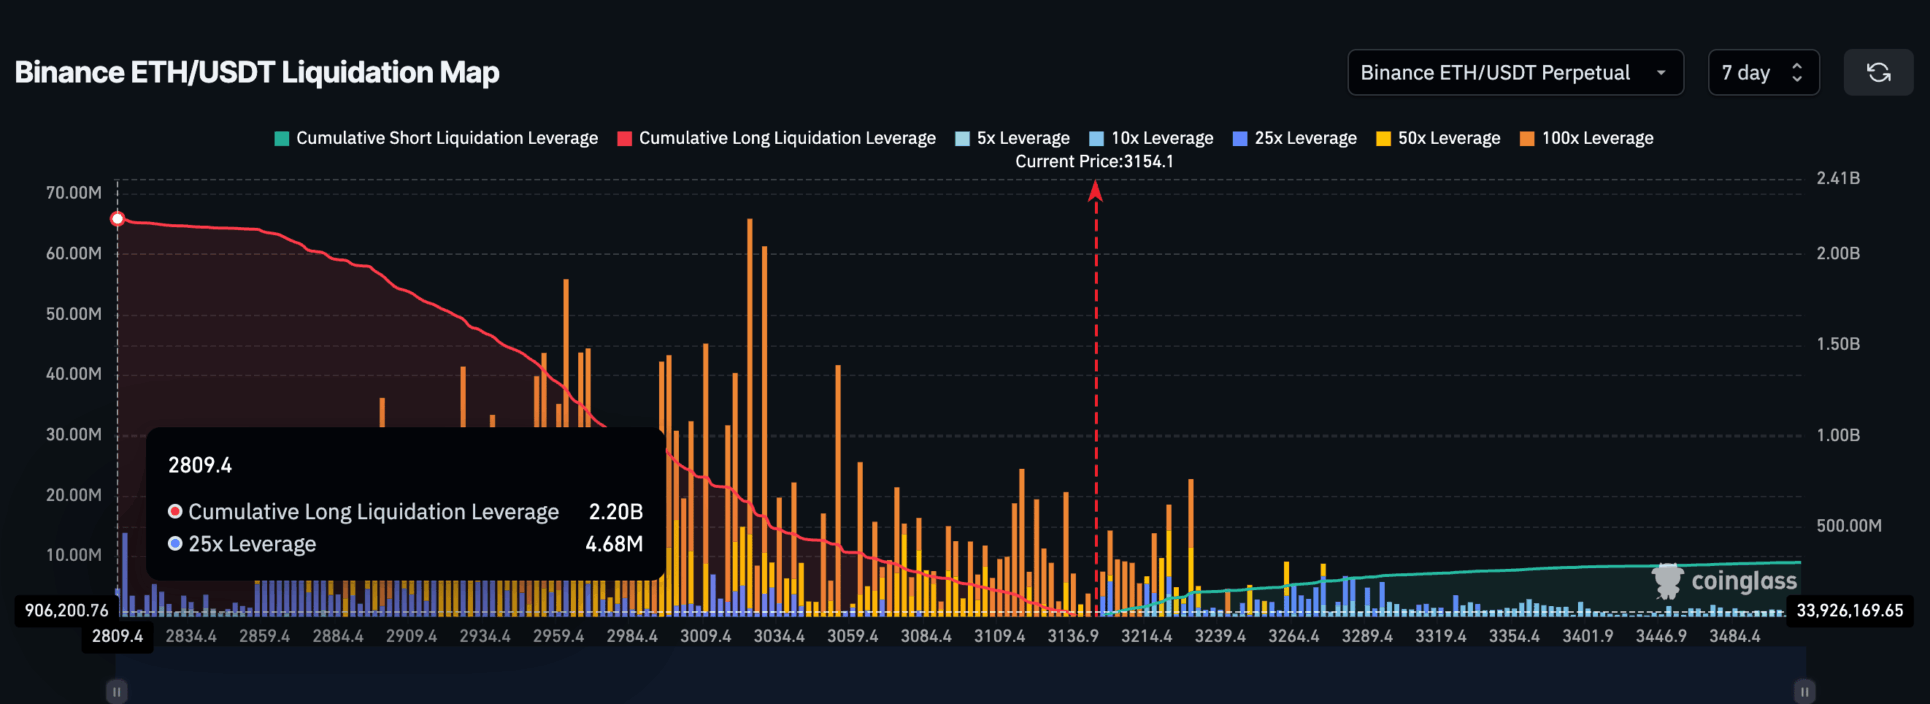Open the Binance ETH/USDT Perpetual dropdown

(x=1514, y=73)
